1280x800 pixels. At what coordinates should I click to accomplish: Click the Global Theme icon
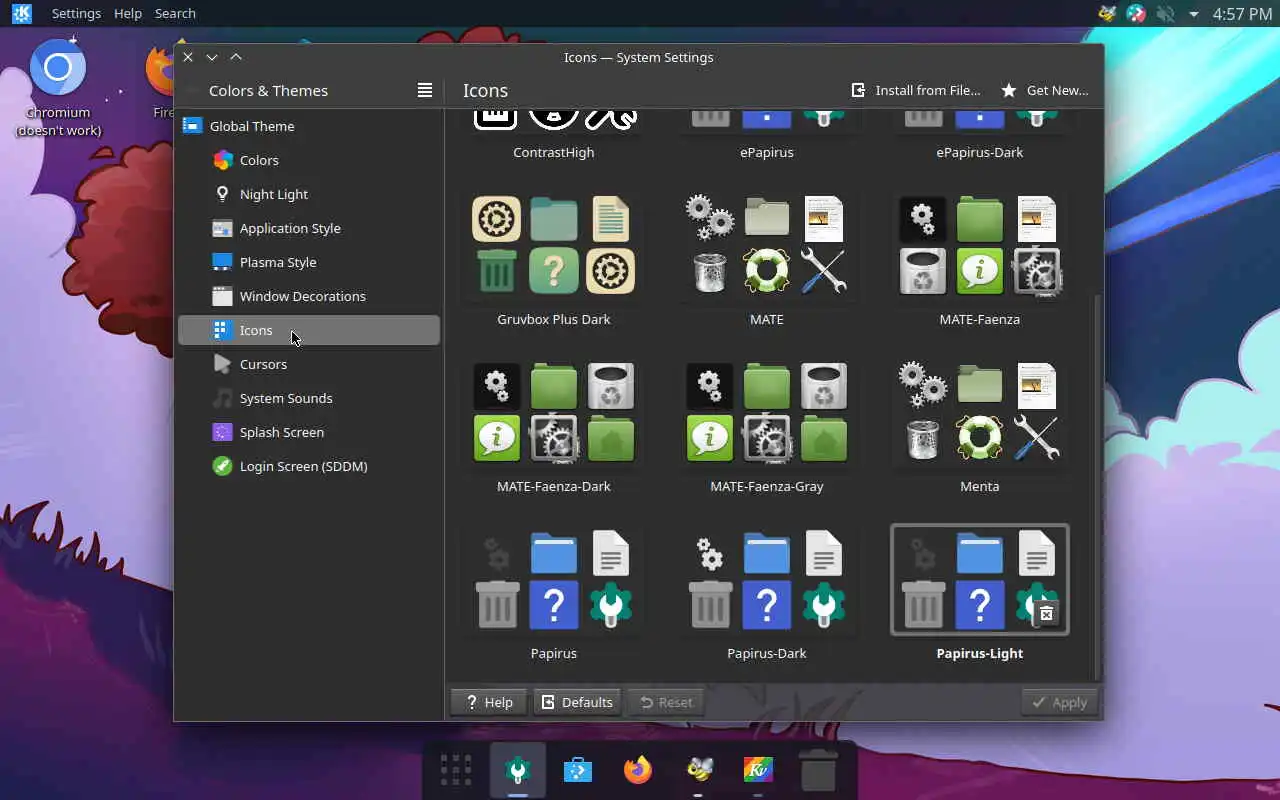pos(193,126)
